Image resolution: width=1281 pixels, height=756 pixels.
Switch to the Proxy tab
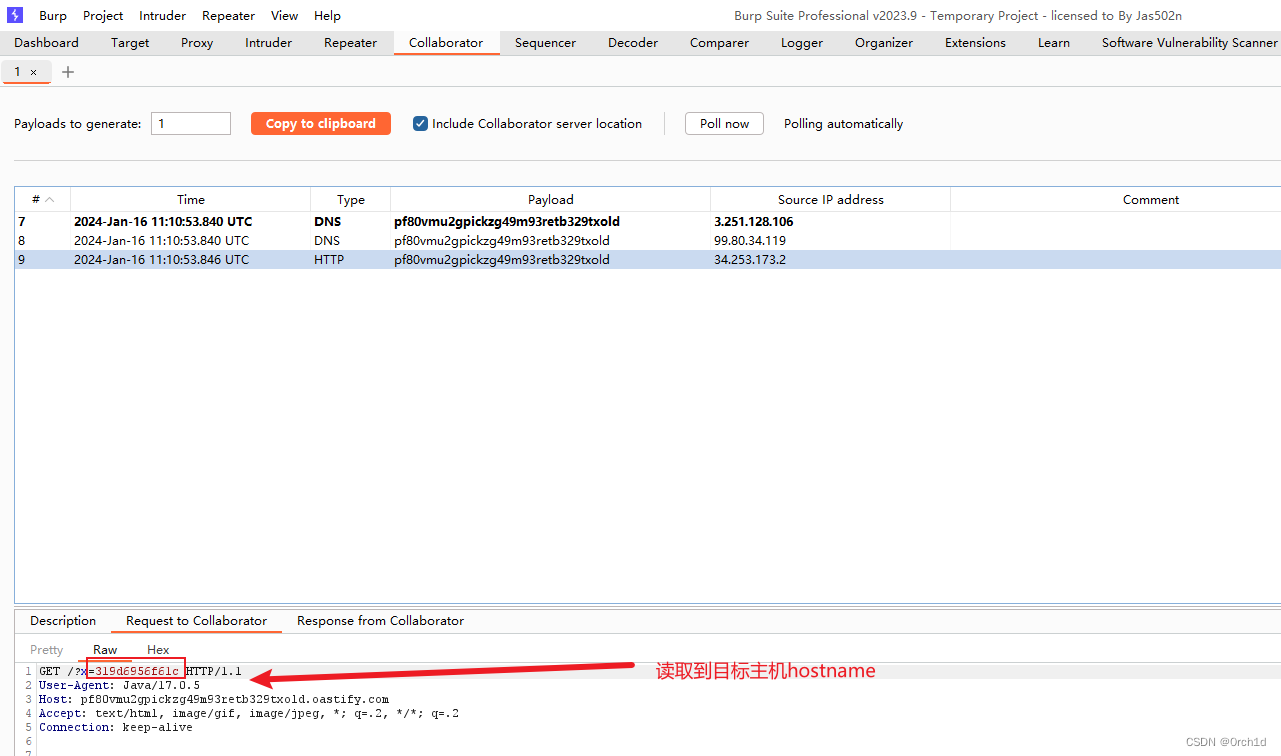(x=197, y=43)
